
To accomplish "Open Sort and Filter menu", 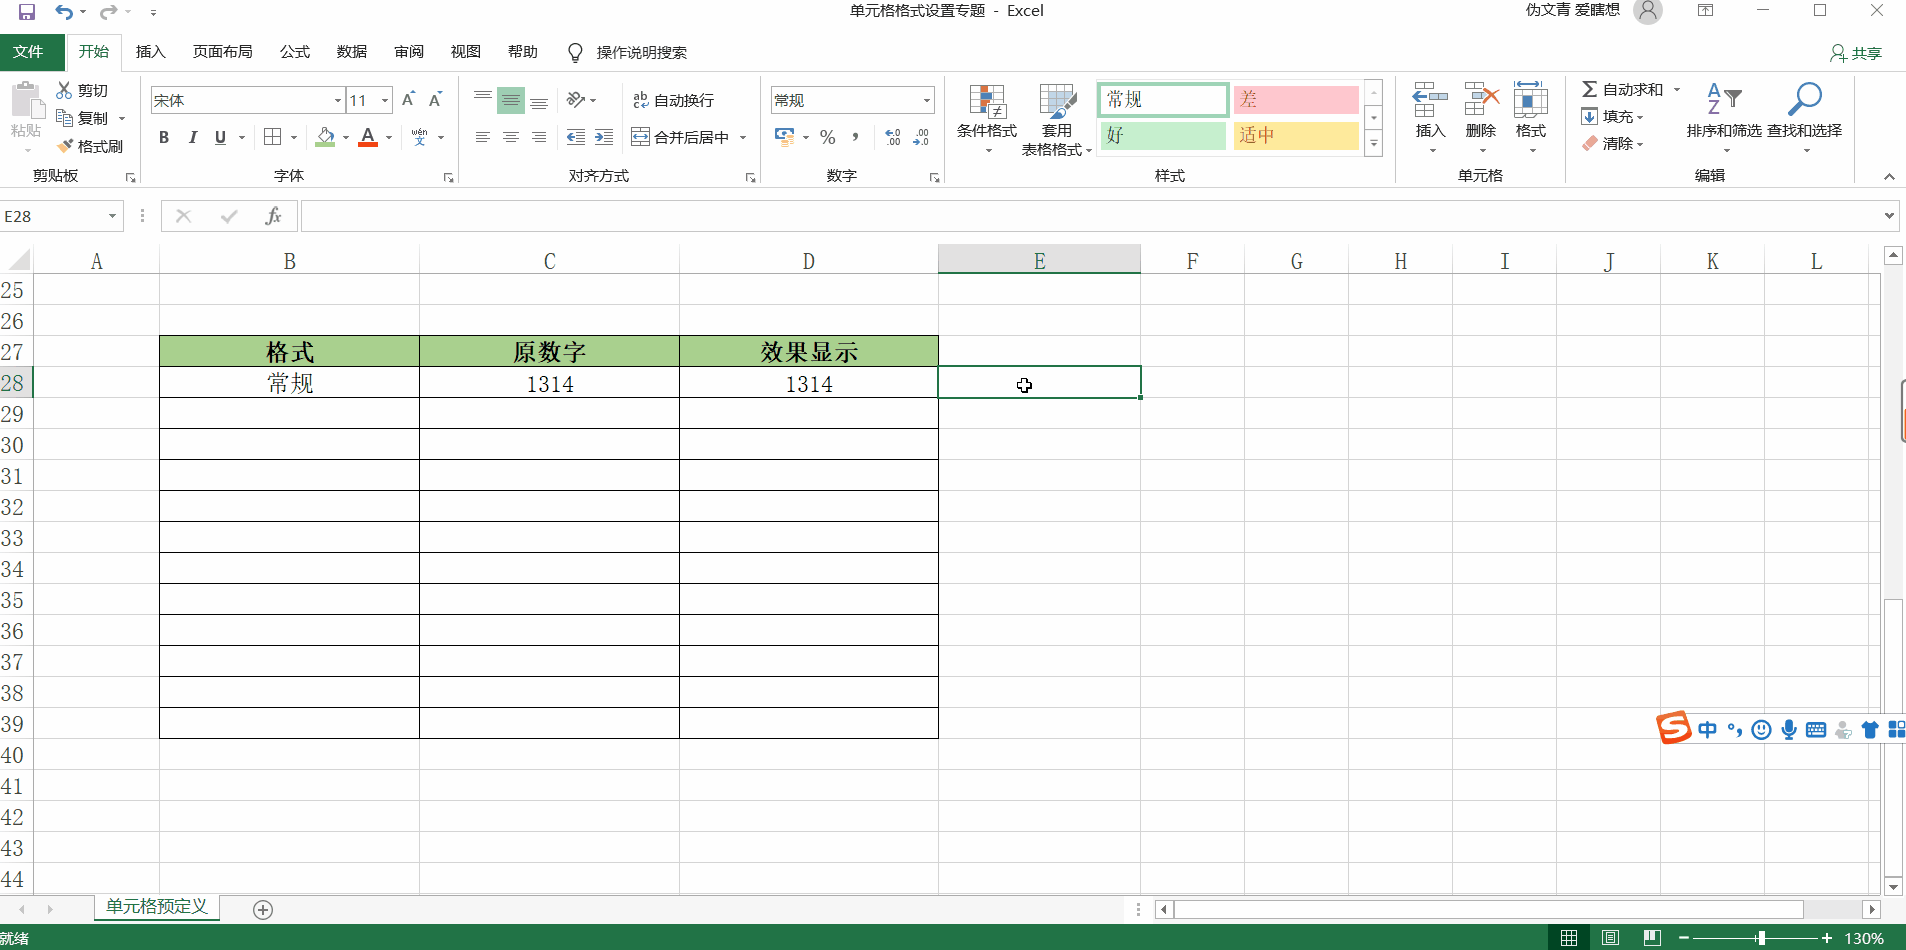I will [1724, 118].
